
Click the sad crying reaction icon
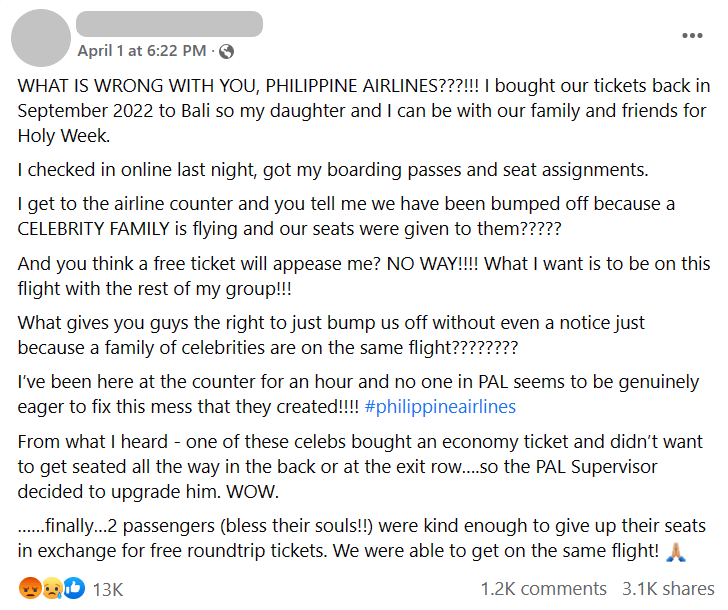(52, 588)
